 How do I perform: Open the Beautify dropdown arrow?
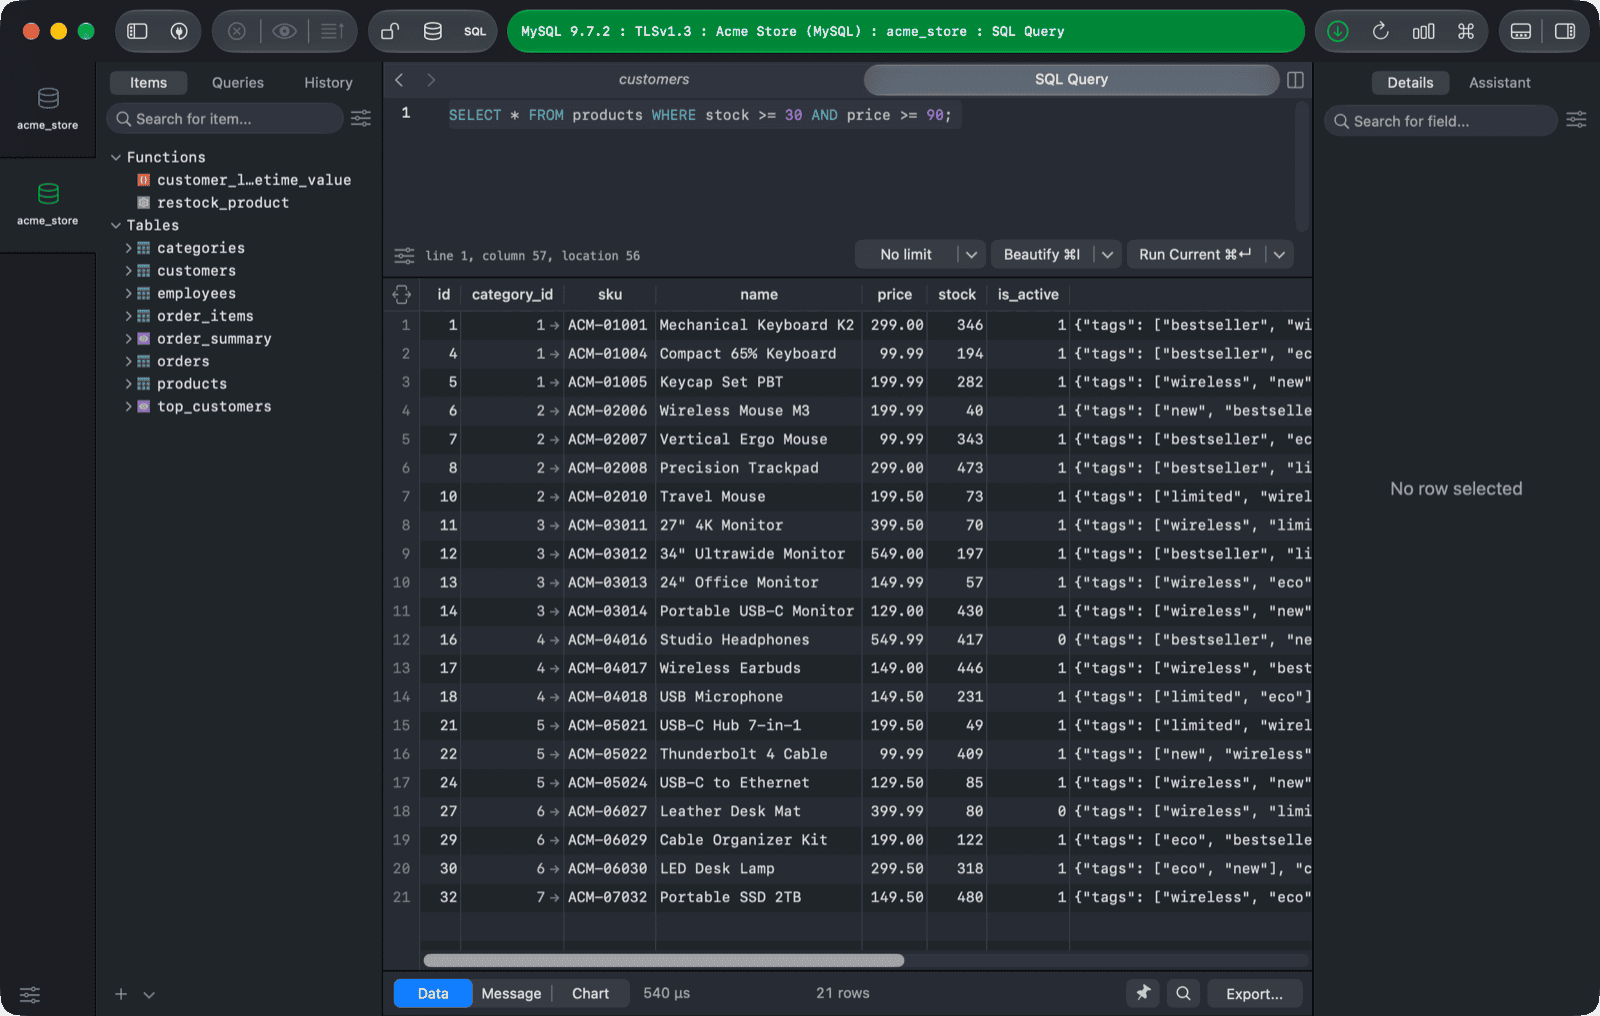(1107, 255)
